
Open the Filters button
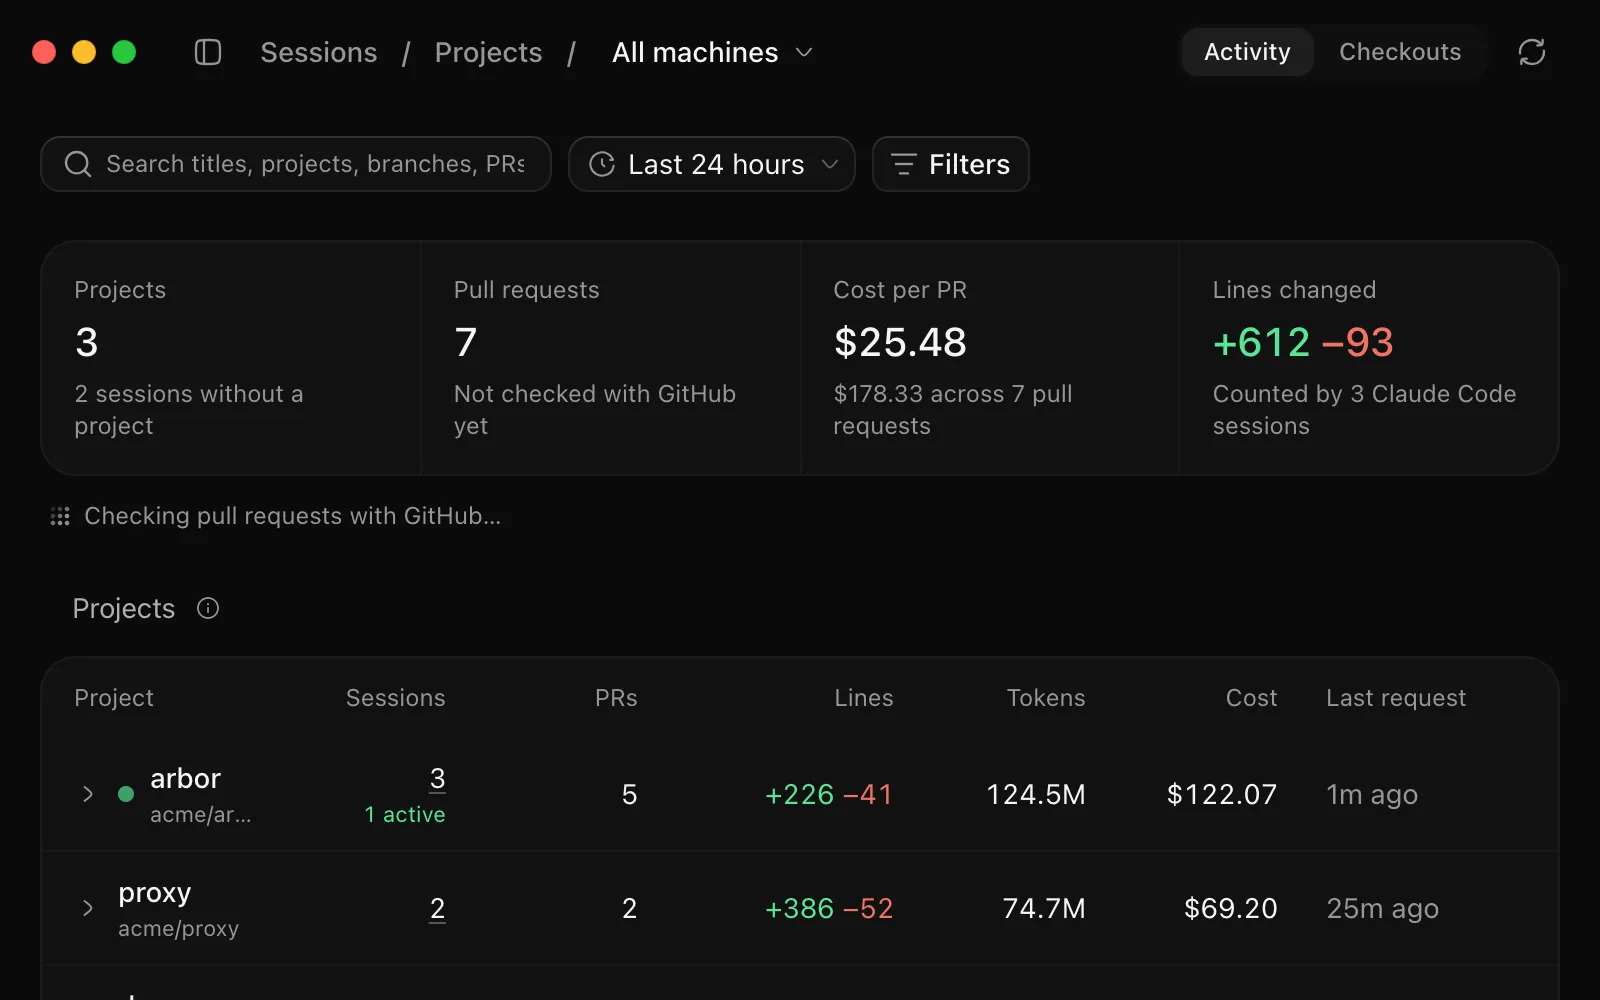pyautogui.click(x=951, y=164)
